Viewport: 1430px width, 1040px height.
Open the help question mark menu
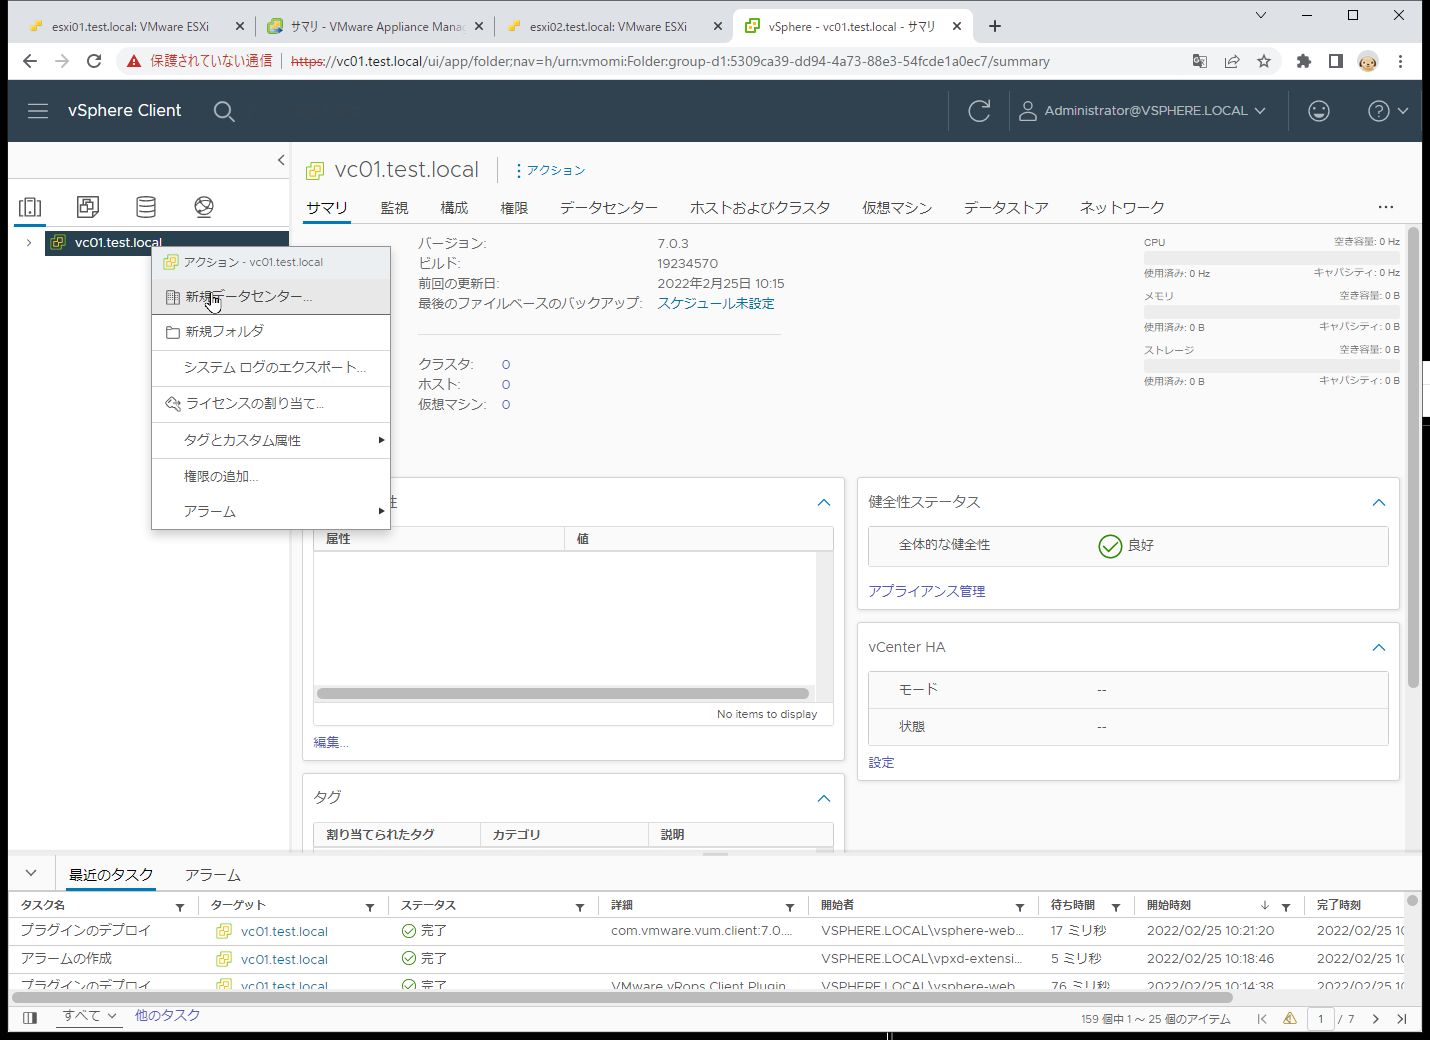tap(1388, 111)
